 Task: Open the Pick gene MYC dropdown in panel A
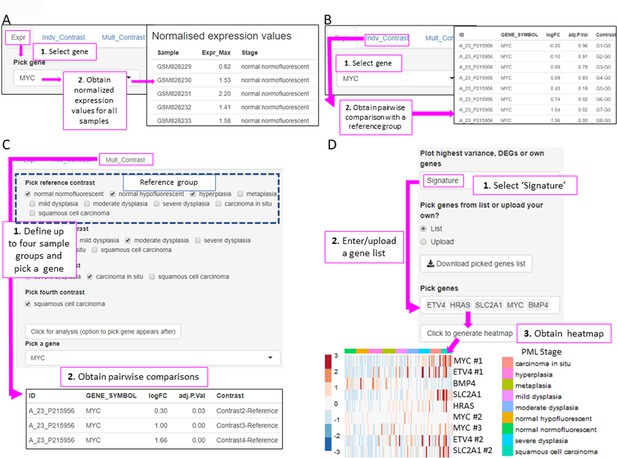coord(76,78)
